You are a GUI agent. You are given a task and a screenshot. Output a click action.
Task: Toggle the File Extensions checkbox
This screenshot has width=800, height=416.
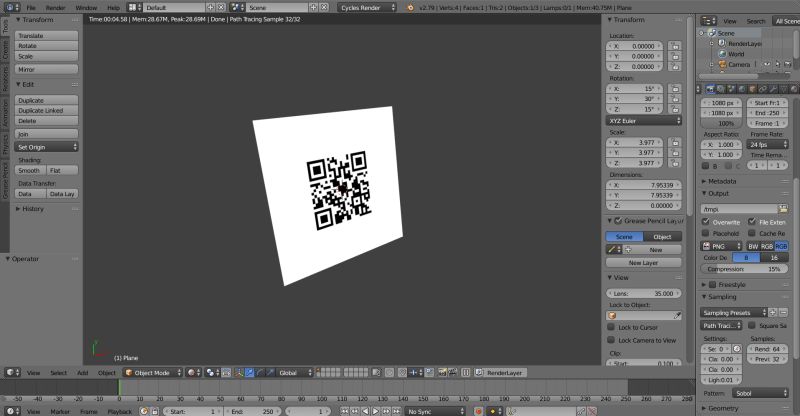click(752, 222)
